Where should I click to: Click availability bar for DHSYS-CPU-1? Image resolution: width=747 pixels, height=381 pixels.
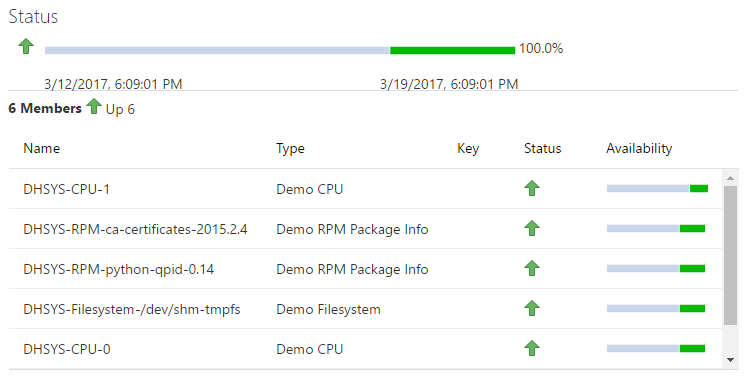coord(657,189)
